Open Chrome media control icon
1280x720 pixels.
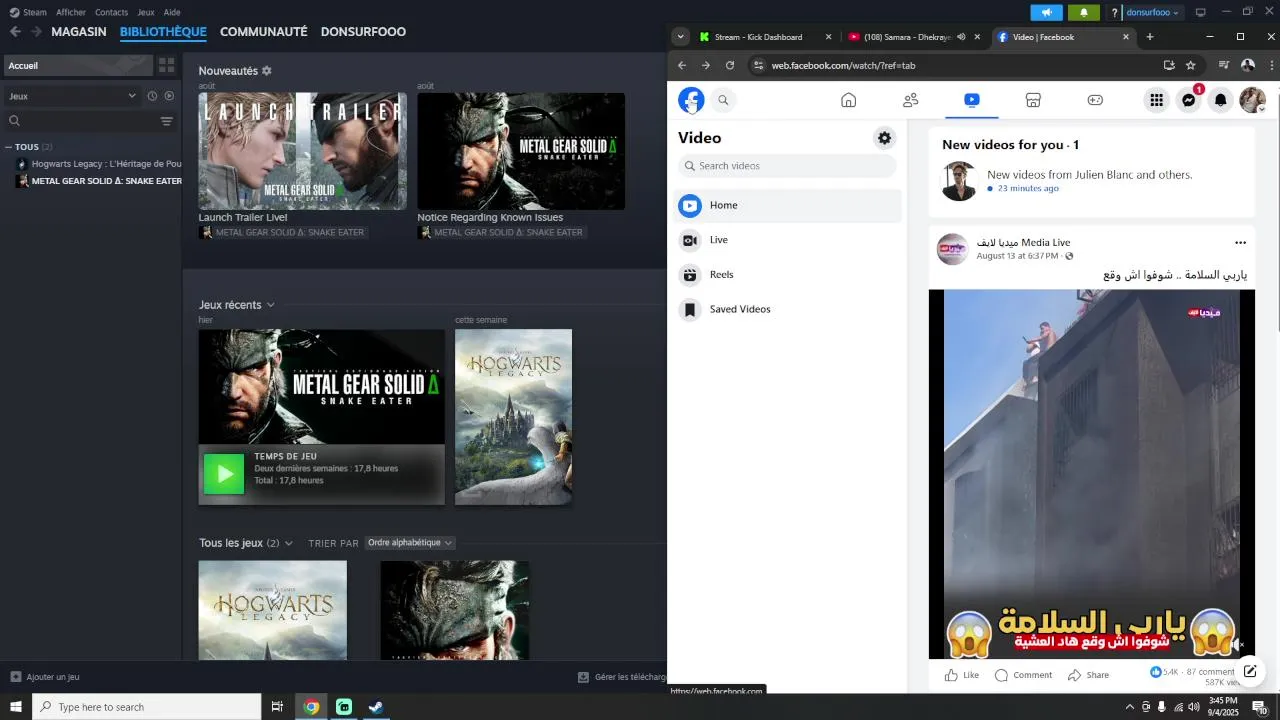click(x=1223, y=65)
